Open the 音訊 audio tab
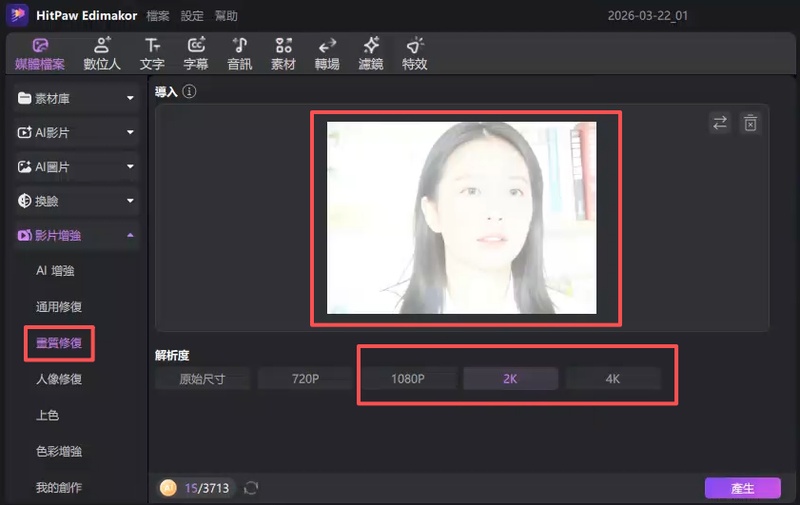 coord(240,54)
